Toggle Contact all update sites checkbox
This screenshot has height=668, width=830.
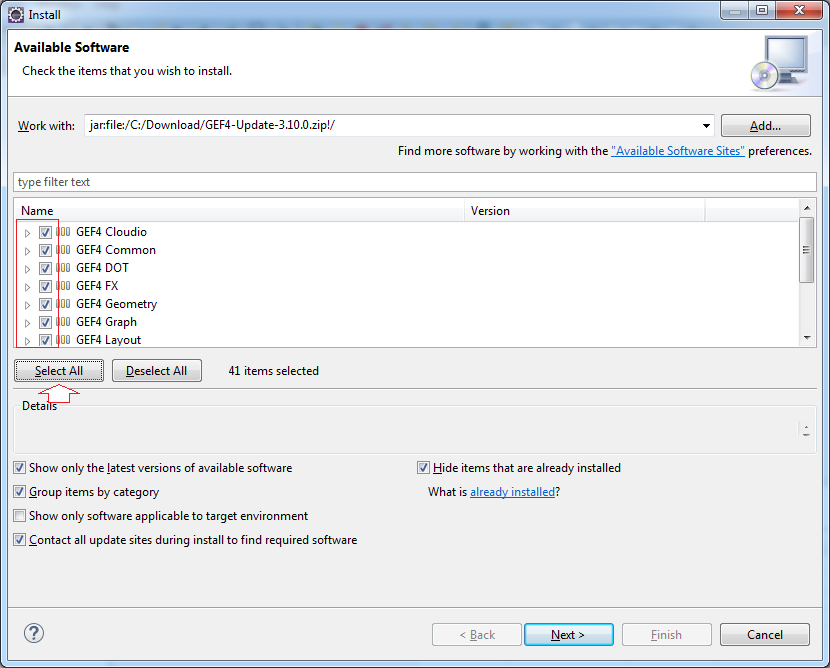click(x=20, y=540)
